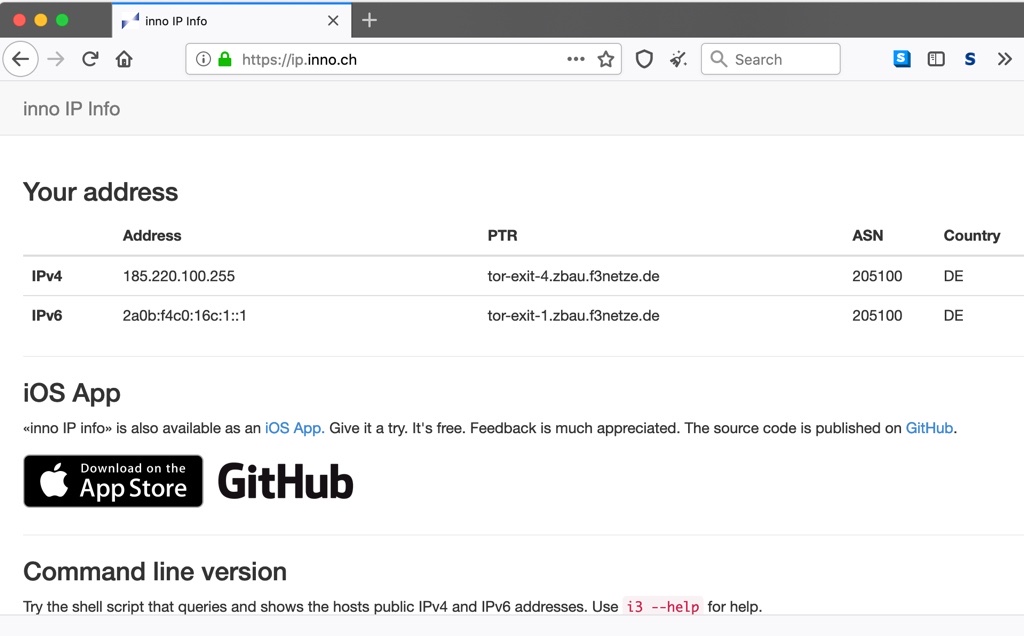
Task: Click the blue S extension icon
Action: [902, 59]
